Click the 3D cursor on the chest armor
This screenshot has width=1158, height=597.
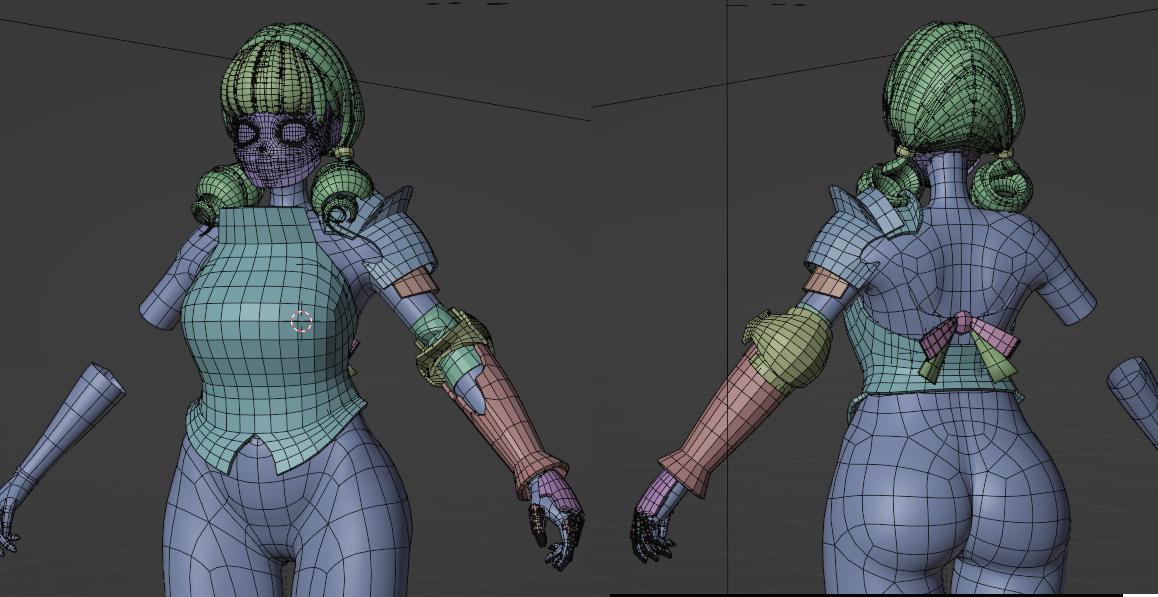(x=301, y=321)
